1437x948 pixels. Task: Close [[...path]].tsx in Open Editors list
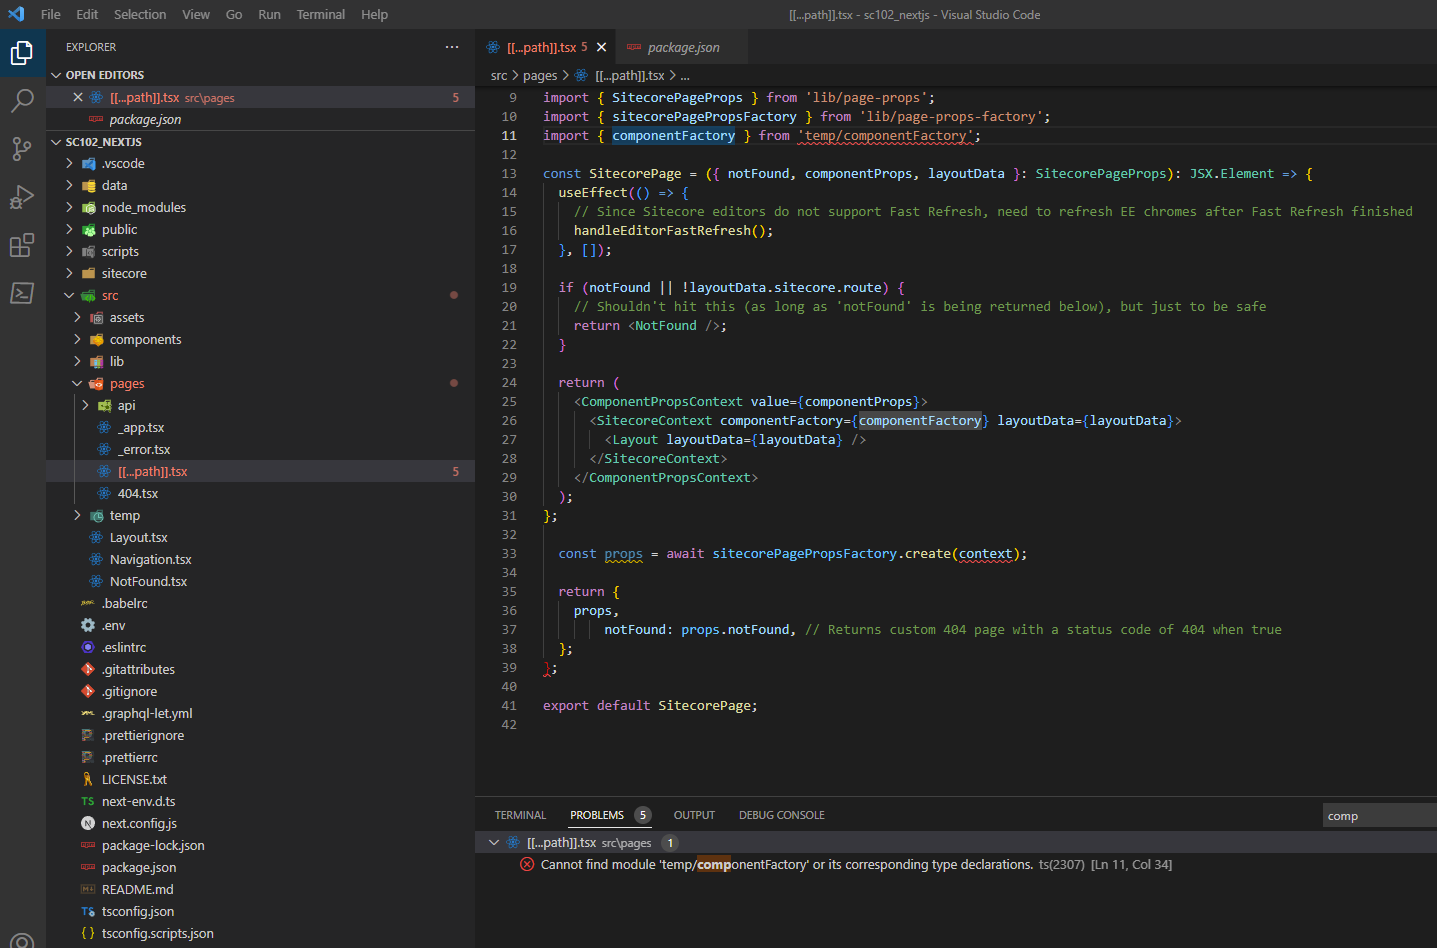click(78, 97)
